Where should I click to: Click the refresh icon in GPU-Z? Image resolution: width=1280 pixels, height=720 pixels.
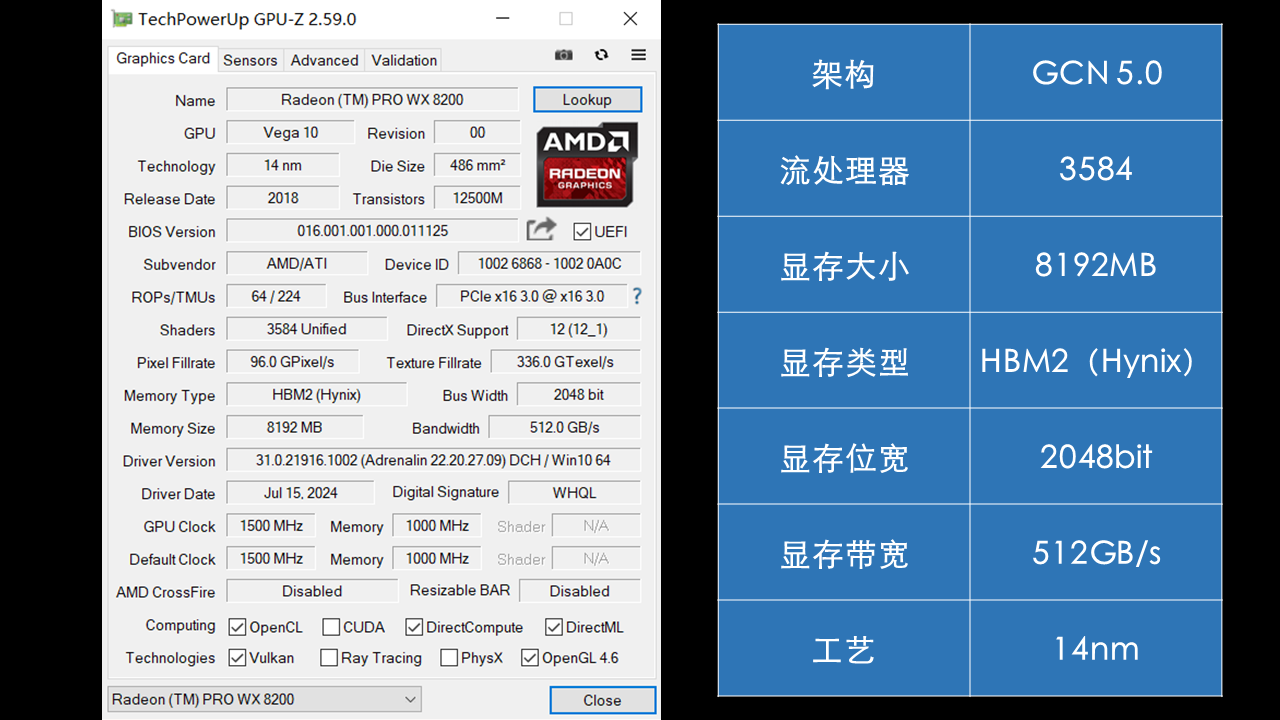[601, 55]
